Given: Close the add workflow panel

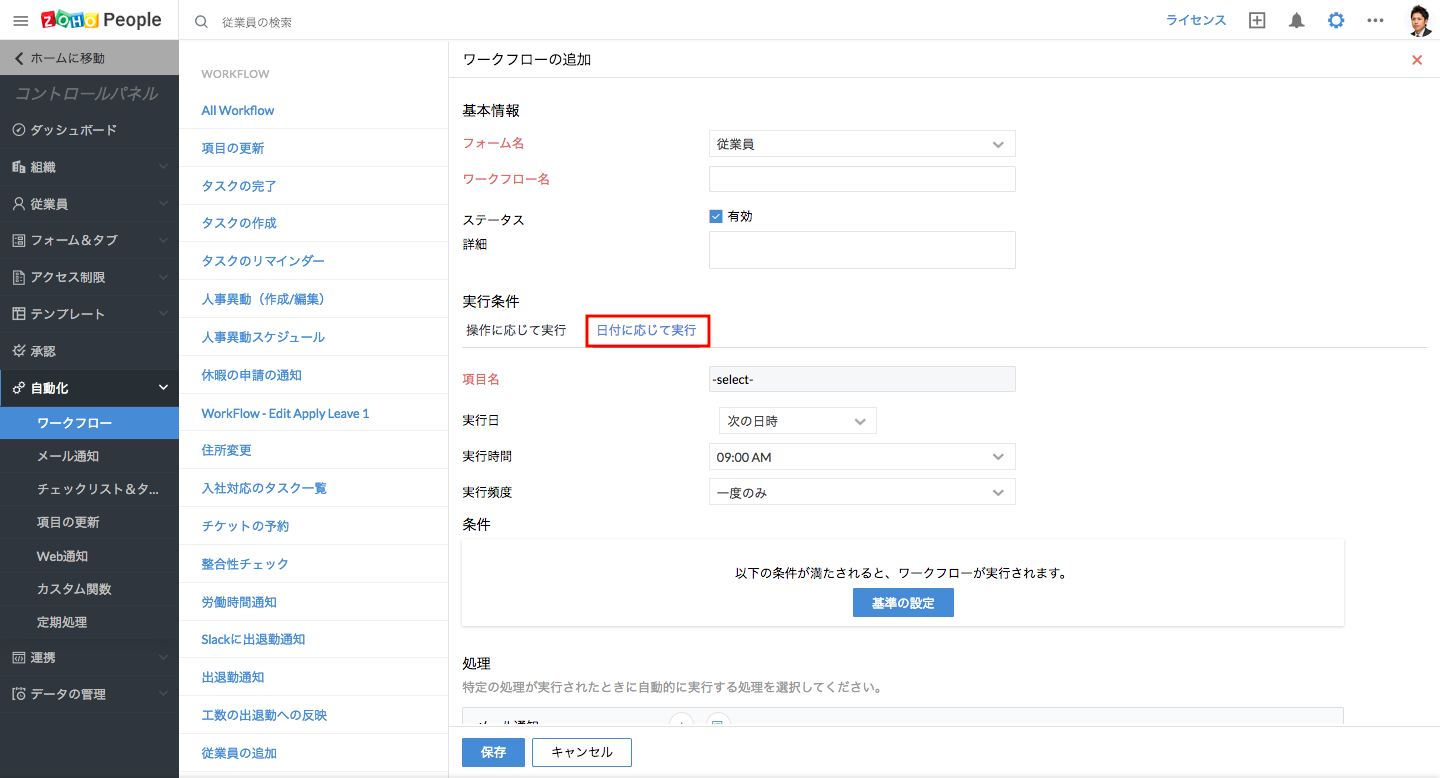Looking at the screenshot, I should pos(1416,60).
